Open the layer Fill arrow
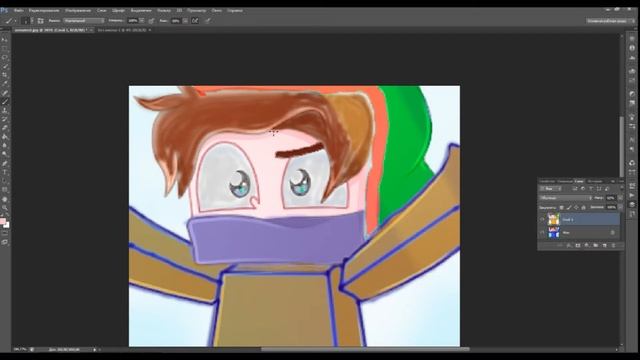Image resolution: width=640 pixels, height=360 pixels. point(620,207)
